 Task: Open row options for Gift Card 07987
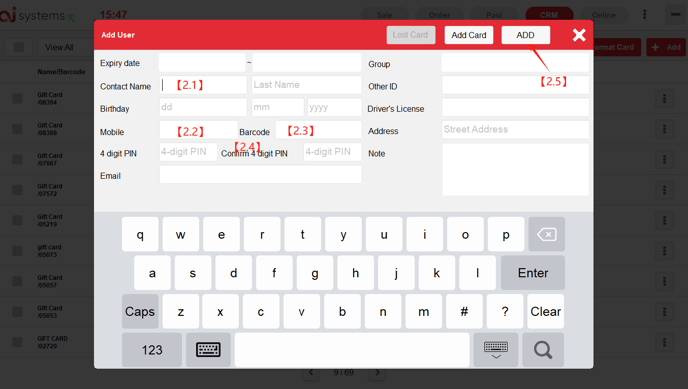[664, 159]
